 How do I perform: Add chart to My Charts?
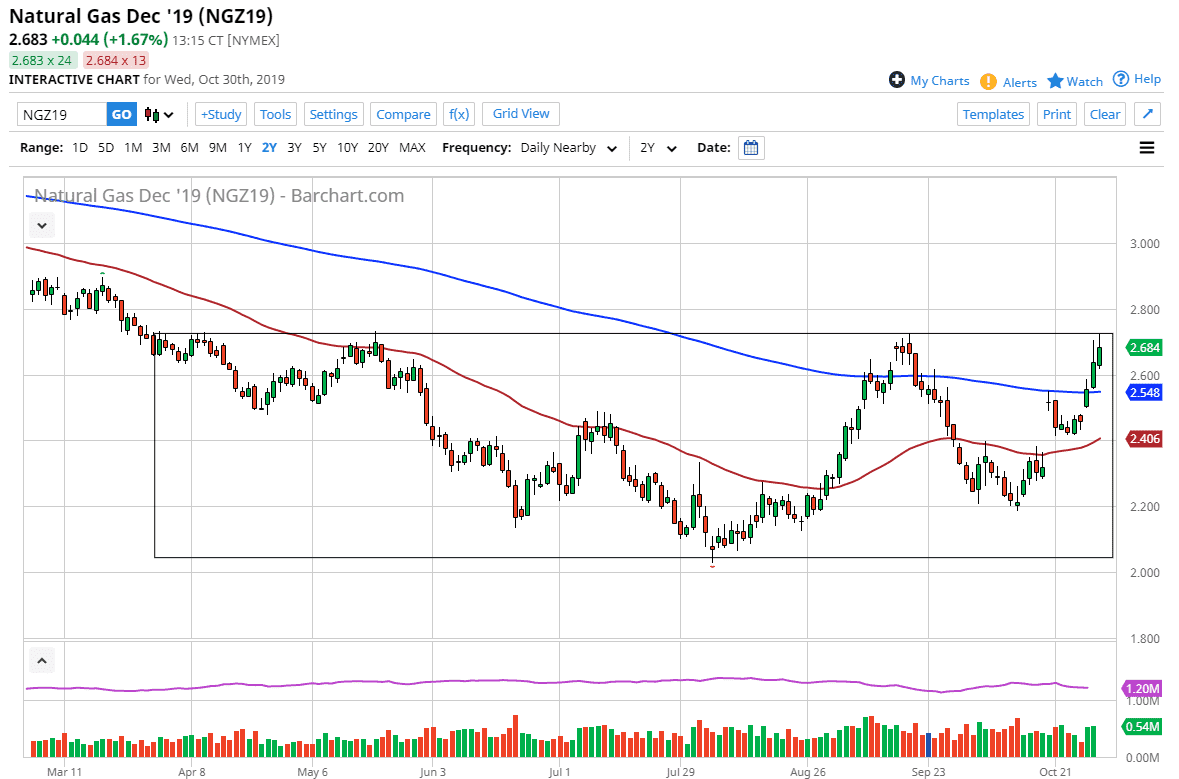point(929,81)
